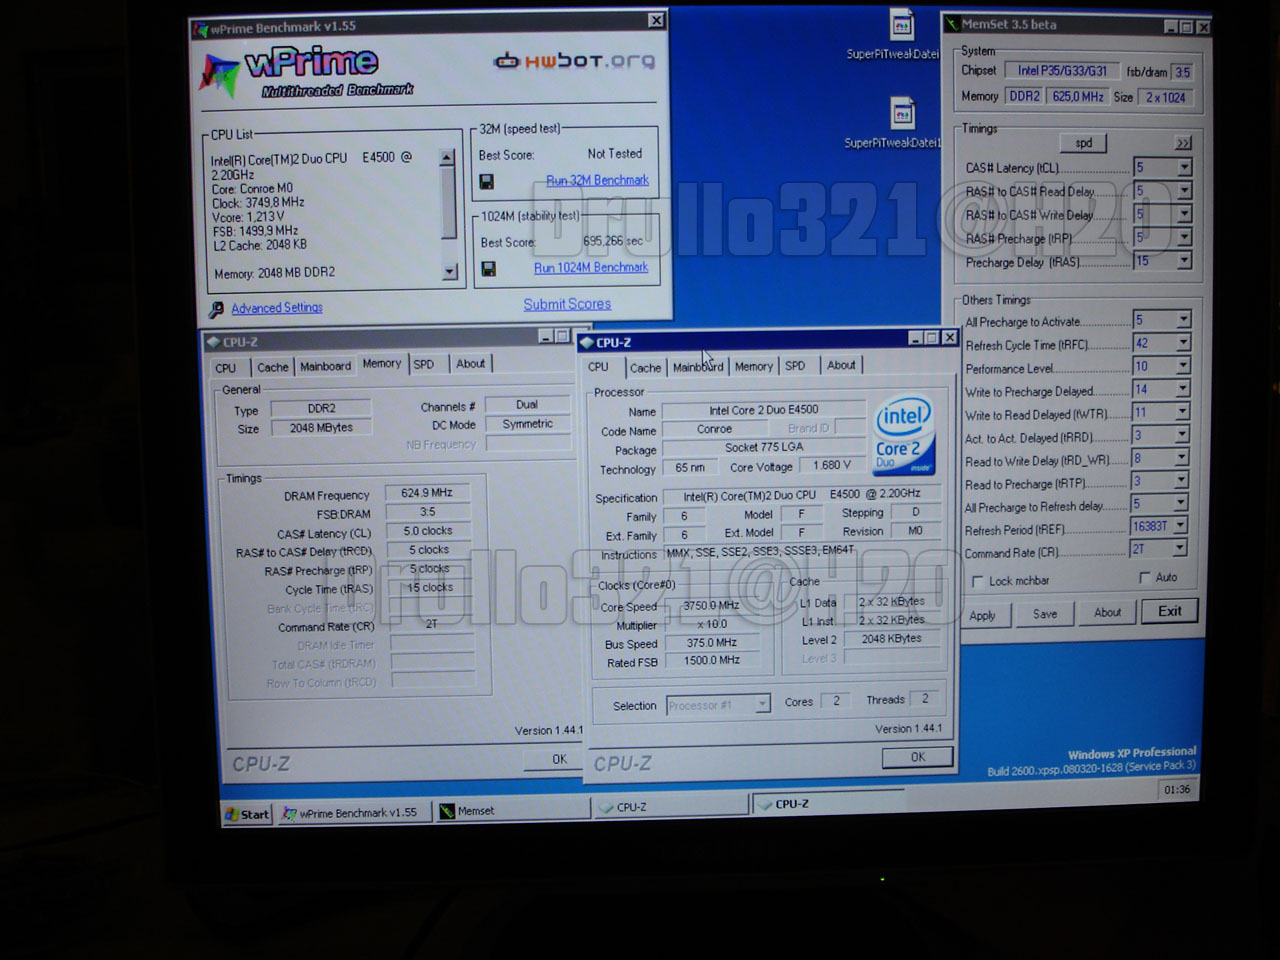Open Read to Write Delay (tRD_WR) dropdown
This screenshot has width=1280, height=960.
pyautogui.click(x=1183, y=458)
